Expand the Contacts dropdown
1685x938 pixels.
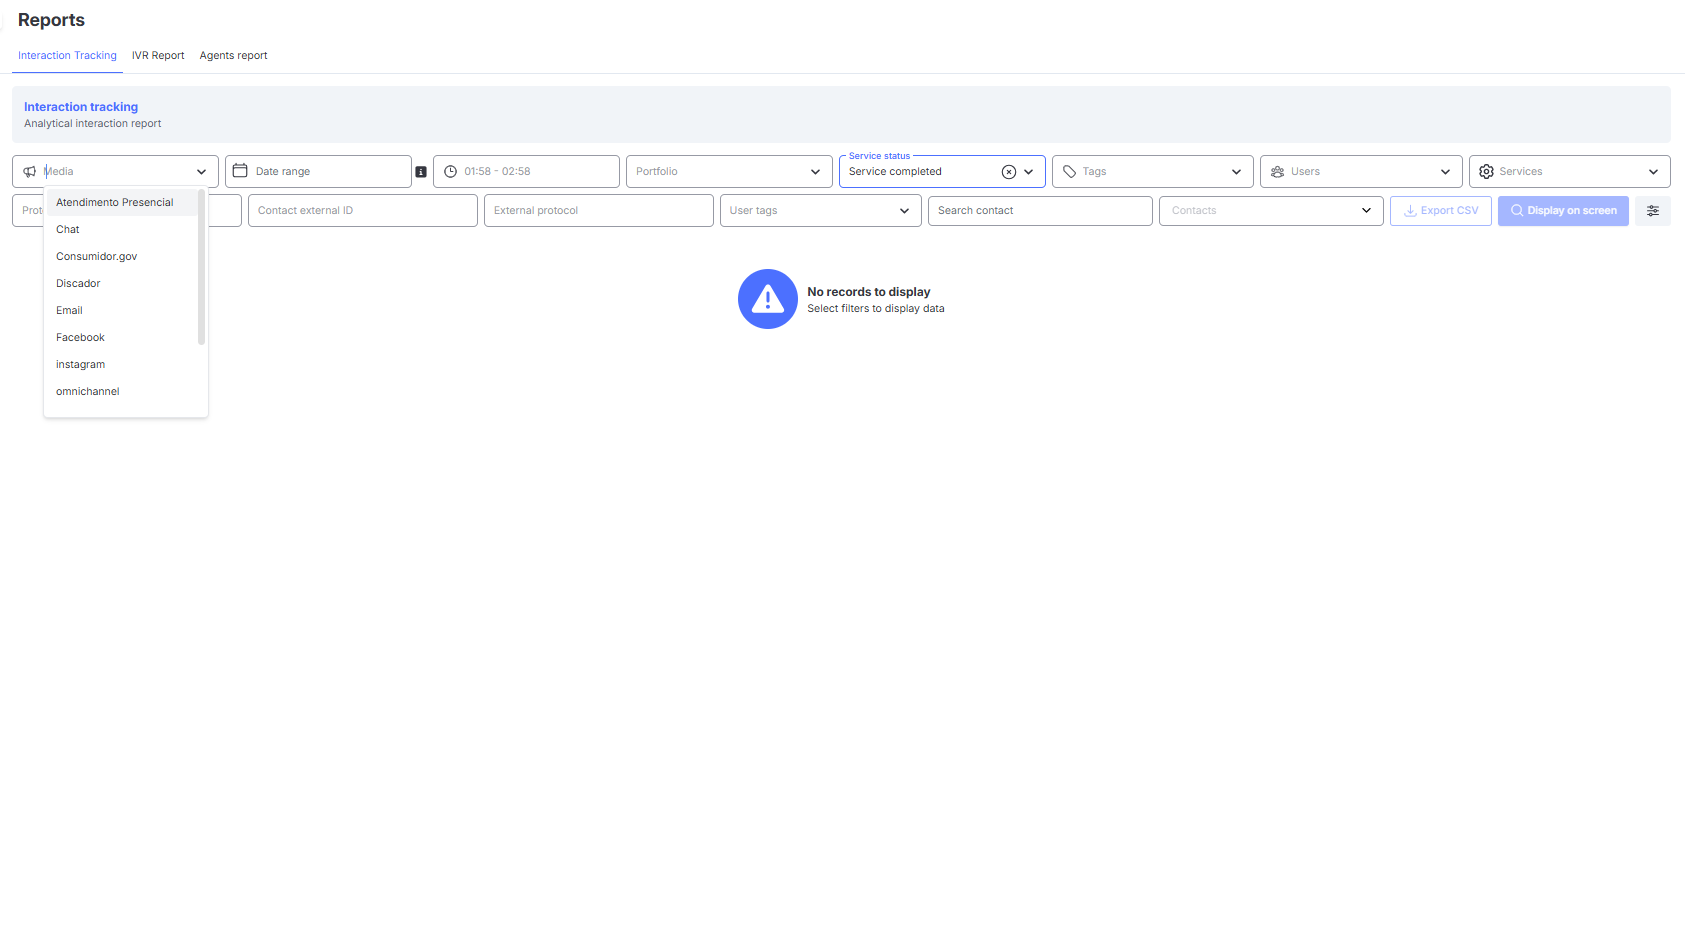pos(1366,211)
